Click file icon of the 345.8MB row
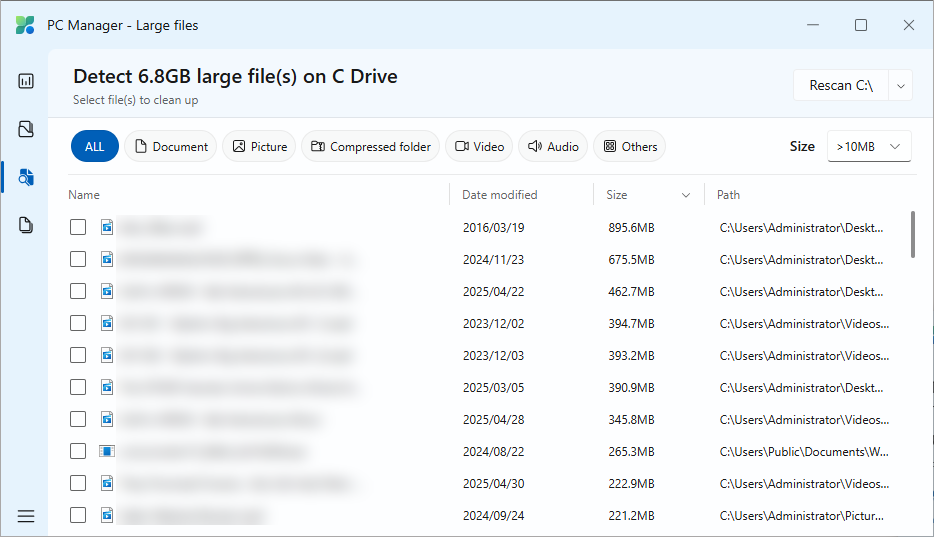Image resolution: width=934 pixels, height=537 pixels. pyautogui.click(x=107, y=420)
